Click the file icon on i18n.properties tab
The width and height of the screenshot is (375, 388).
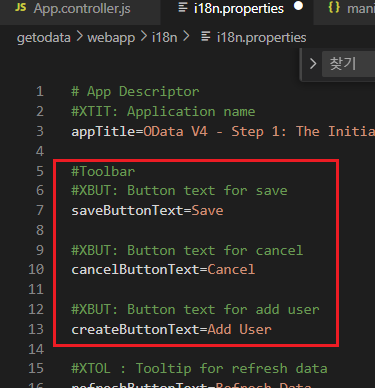(183, 7)
